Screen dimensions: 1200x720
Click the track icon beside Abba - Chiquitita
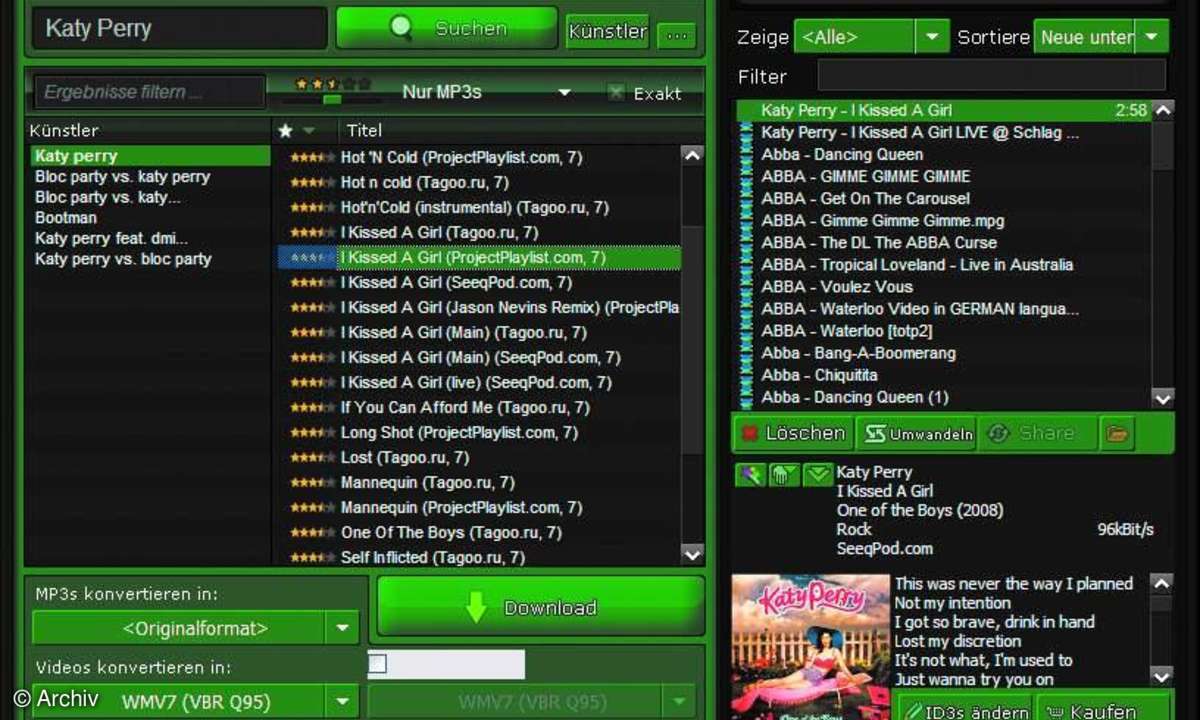tap(745, 375)
